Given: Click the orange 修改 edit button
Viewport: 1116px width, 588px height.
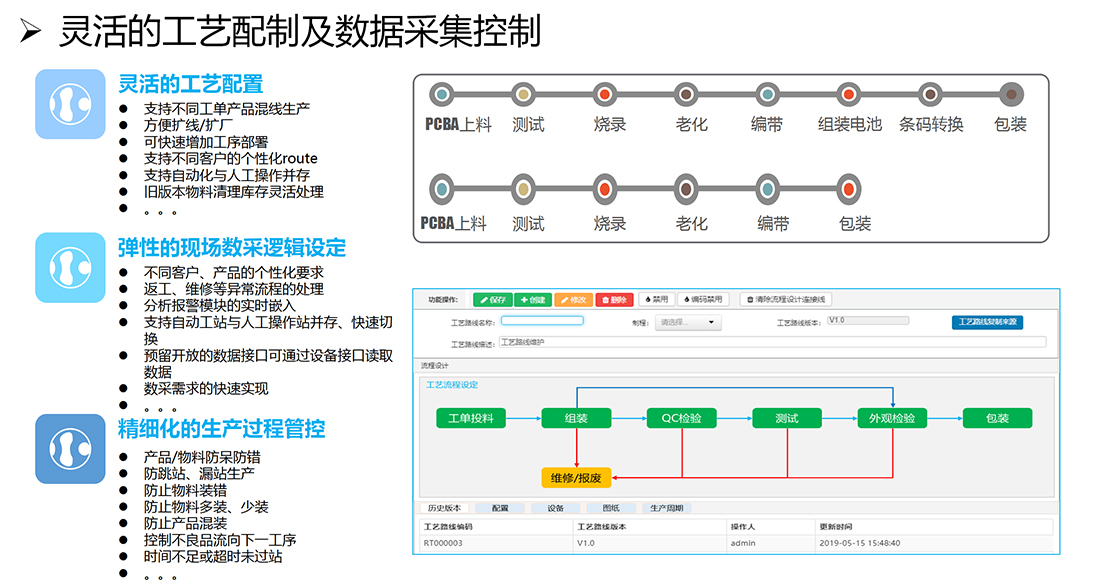Looking at the screenshot, I should tap(573, 300).
